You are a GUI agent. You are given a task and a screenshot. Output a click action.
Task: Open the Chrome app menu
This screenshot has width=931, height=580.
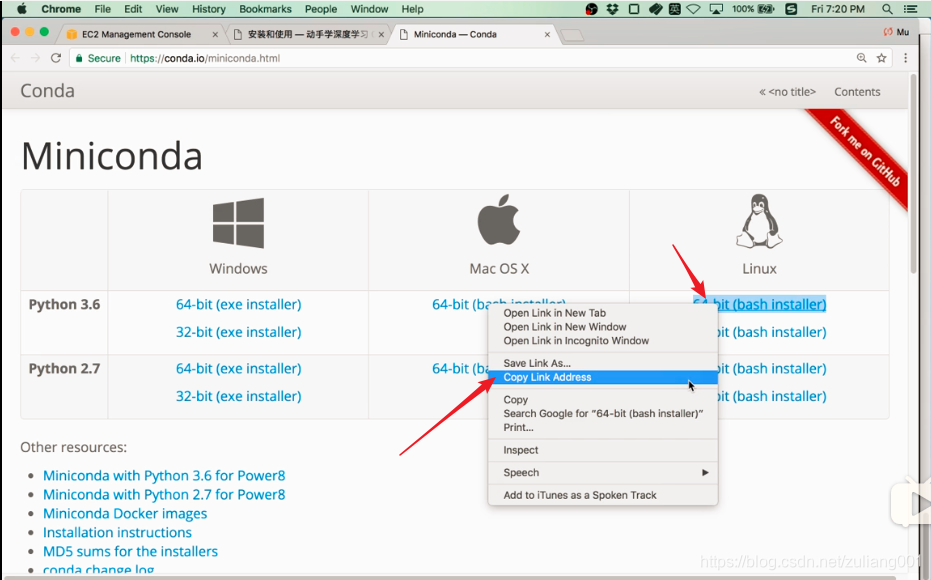[x=61, y=9]
